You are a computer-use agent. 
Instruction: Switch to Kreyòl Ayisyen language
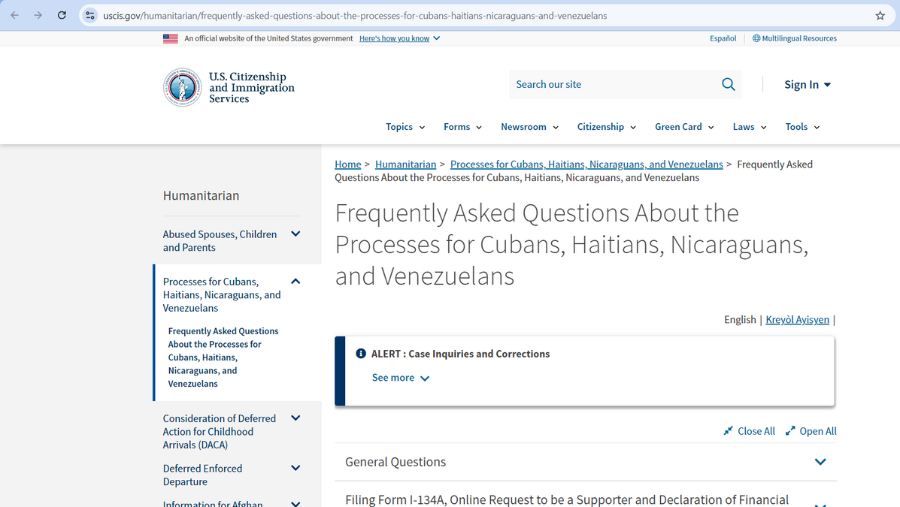click(797, 320)
